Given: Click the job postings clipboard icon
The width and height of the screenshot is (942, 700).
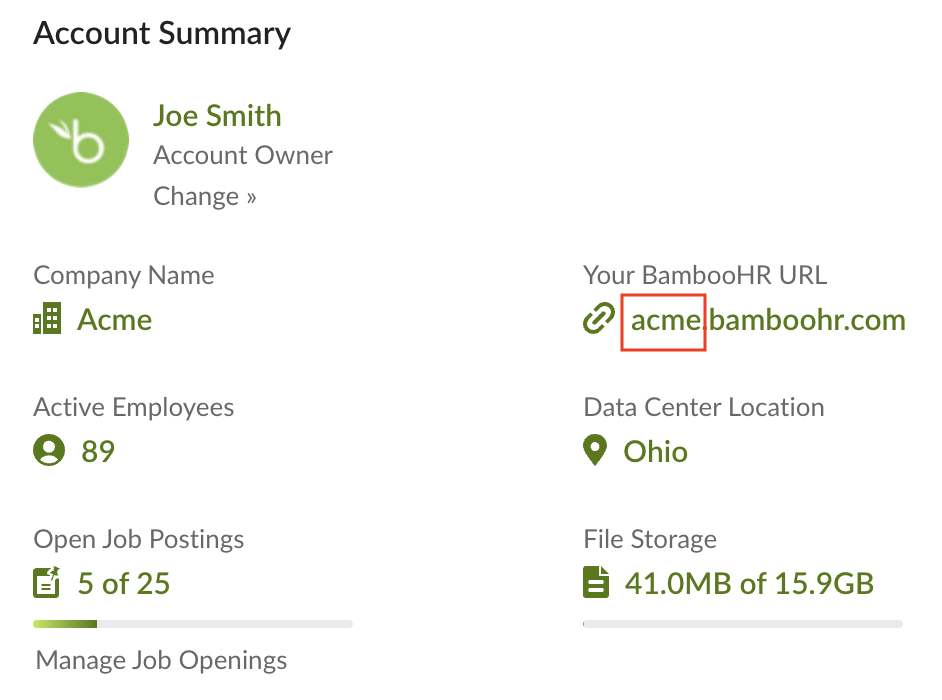Looking at the screenshot, I should (47, 583).
